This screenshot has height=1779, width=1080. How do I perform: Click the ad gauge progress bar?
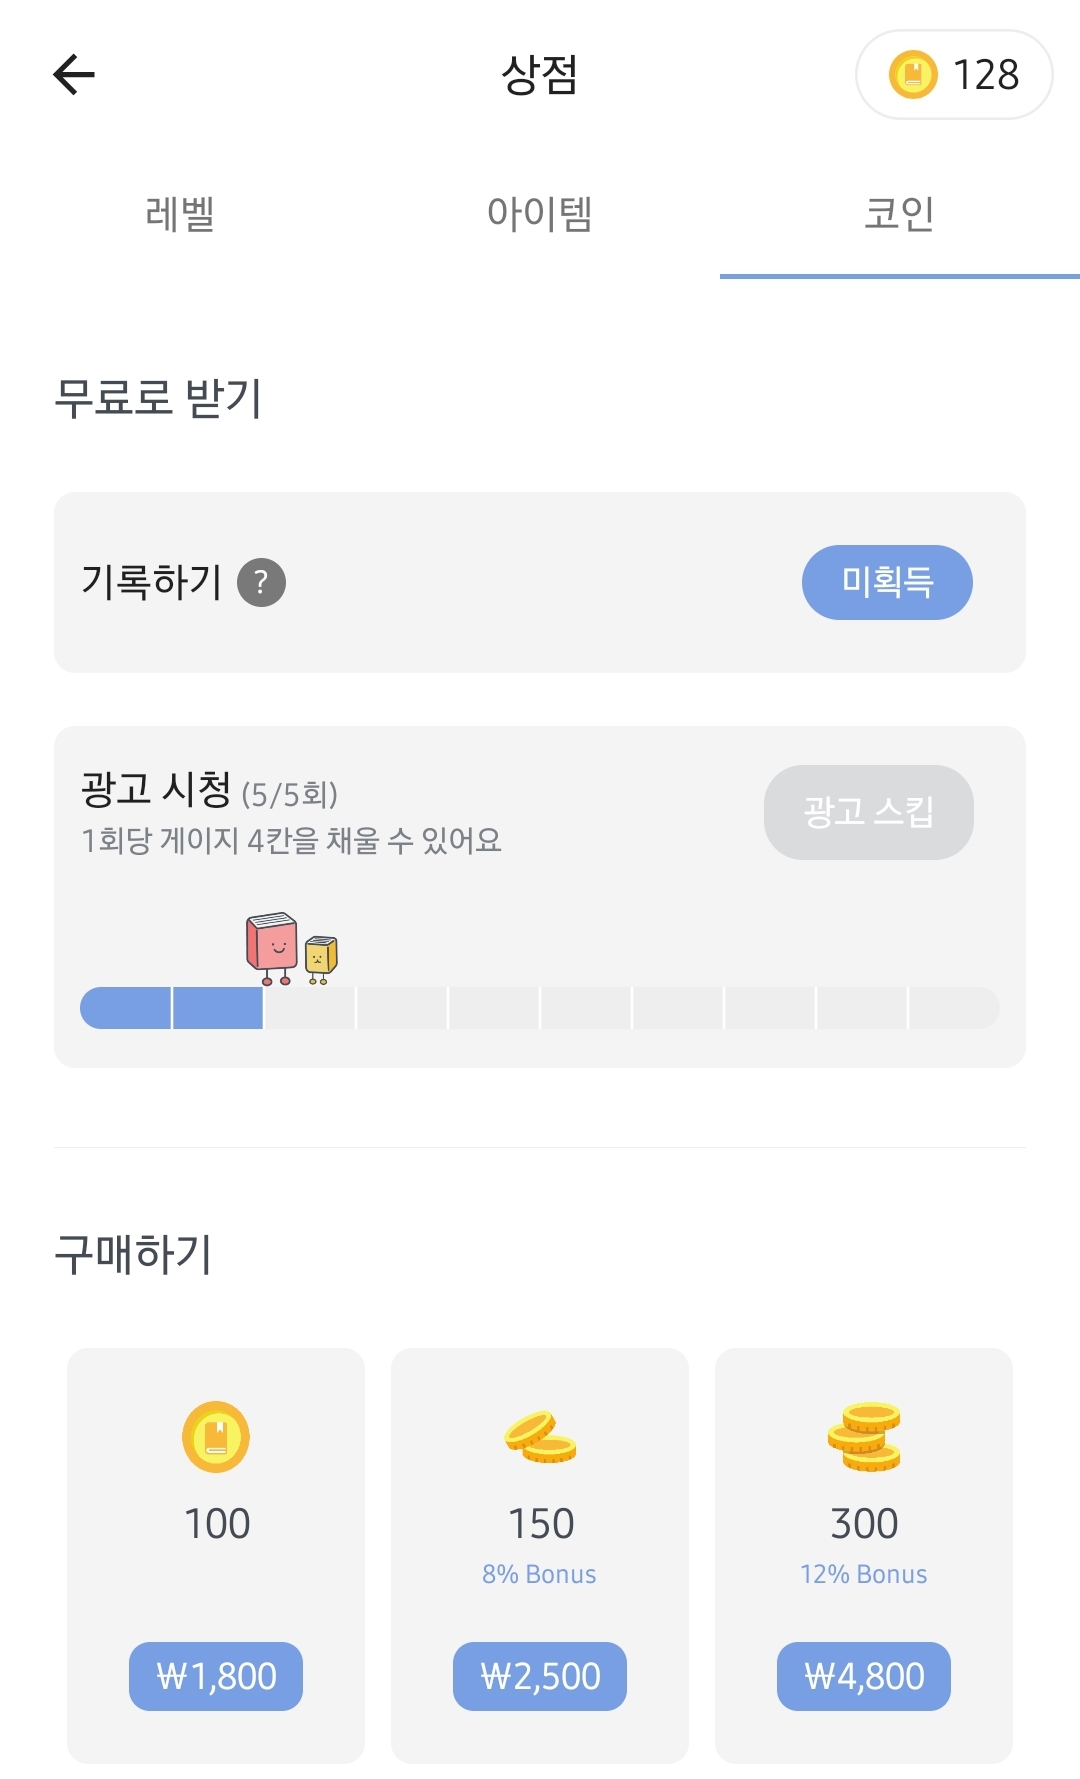(x=540, y=1008)
